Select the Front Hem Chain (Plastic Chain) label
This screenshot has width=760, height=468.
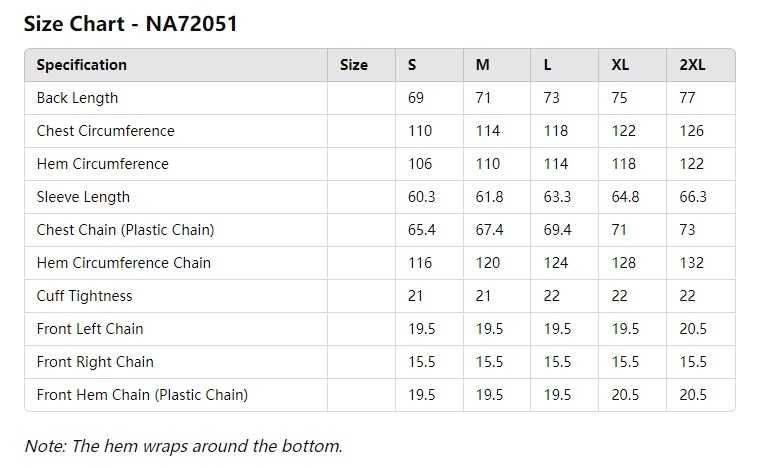(142, 395)
